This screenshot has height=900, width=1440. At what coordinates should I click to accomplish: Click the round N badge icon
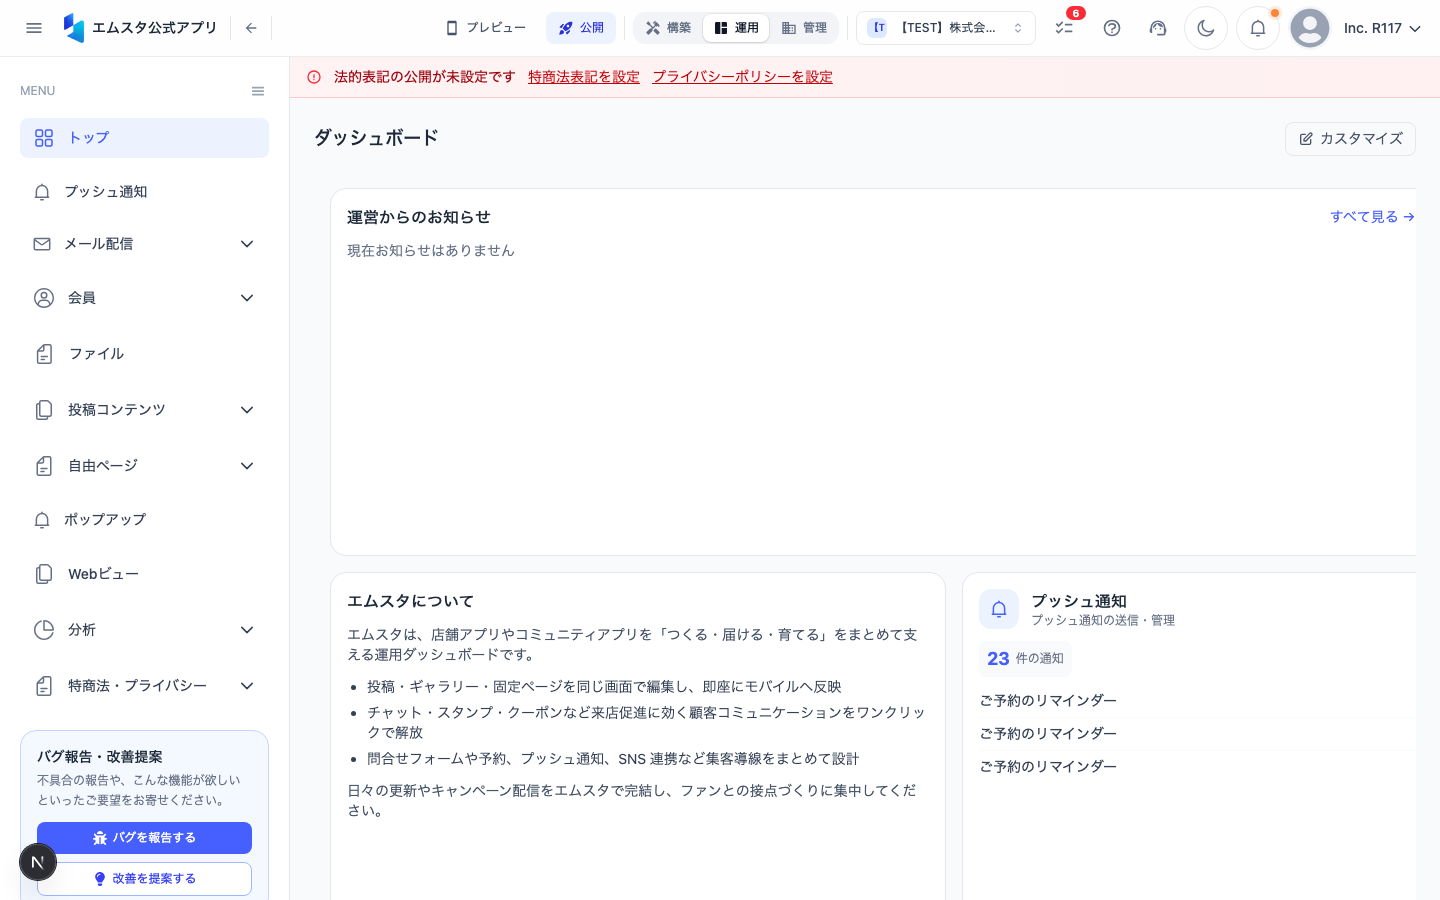coord(38,862)
